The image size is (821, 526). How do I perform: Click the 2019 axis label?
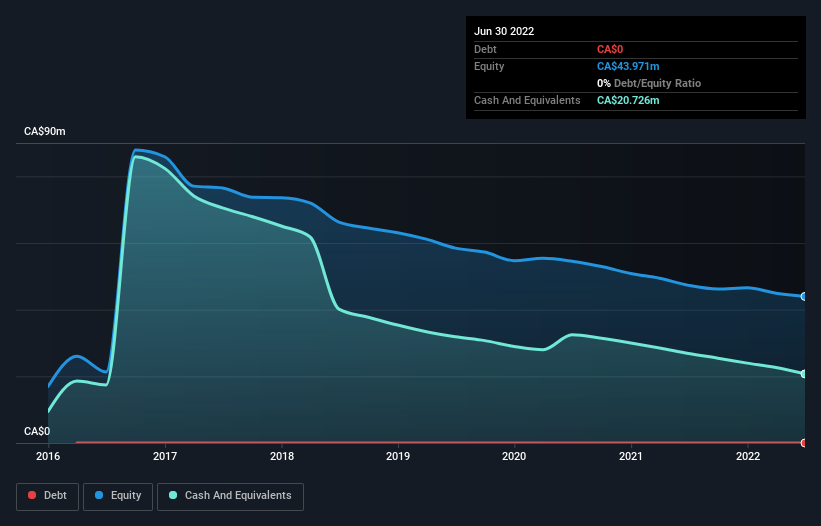[398, 456]
